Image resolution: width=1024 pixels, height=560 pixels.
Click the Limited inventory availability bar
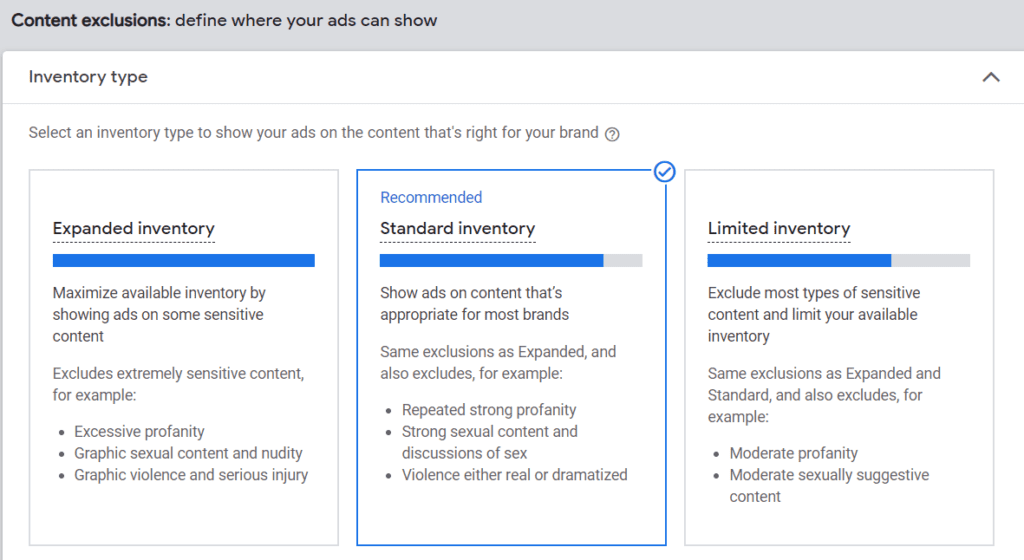point(839,260)
